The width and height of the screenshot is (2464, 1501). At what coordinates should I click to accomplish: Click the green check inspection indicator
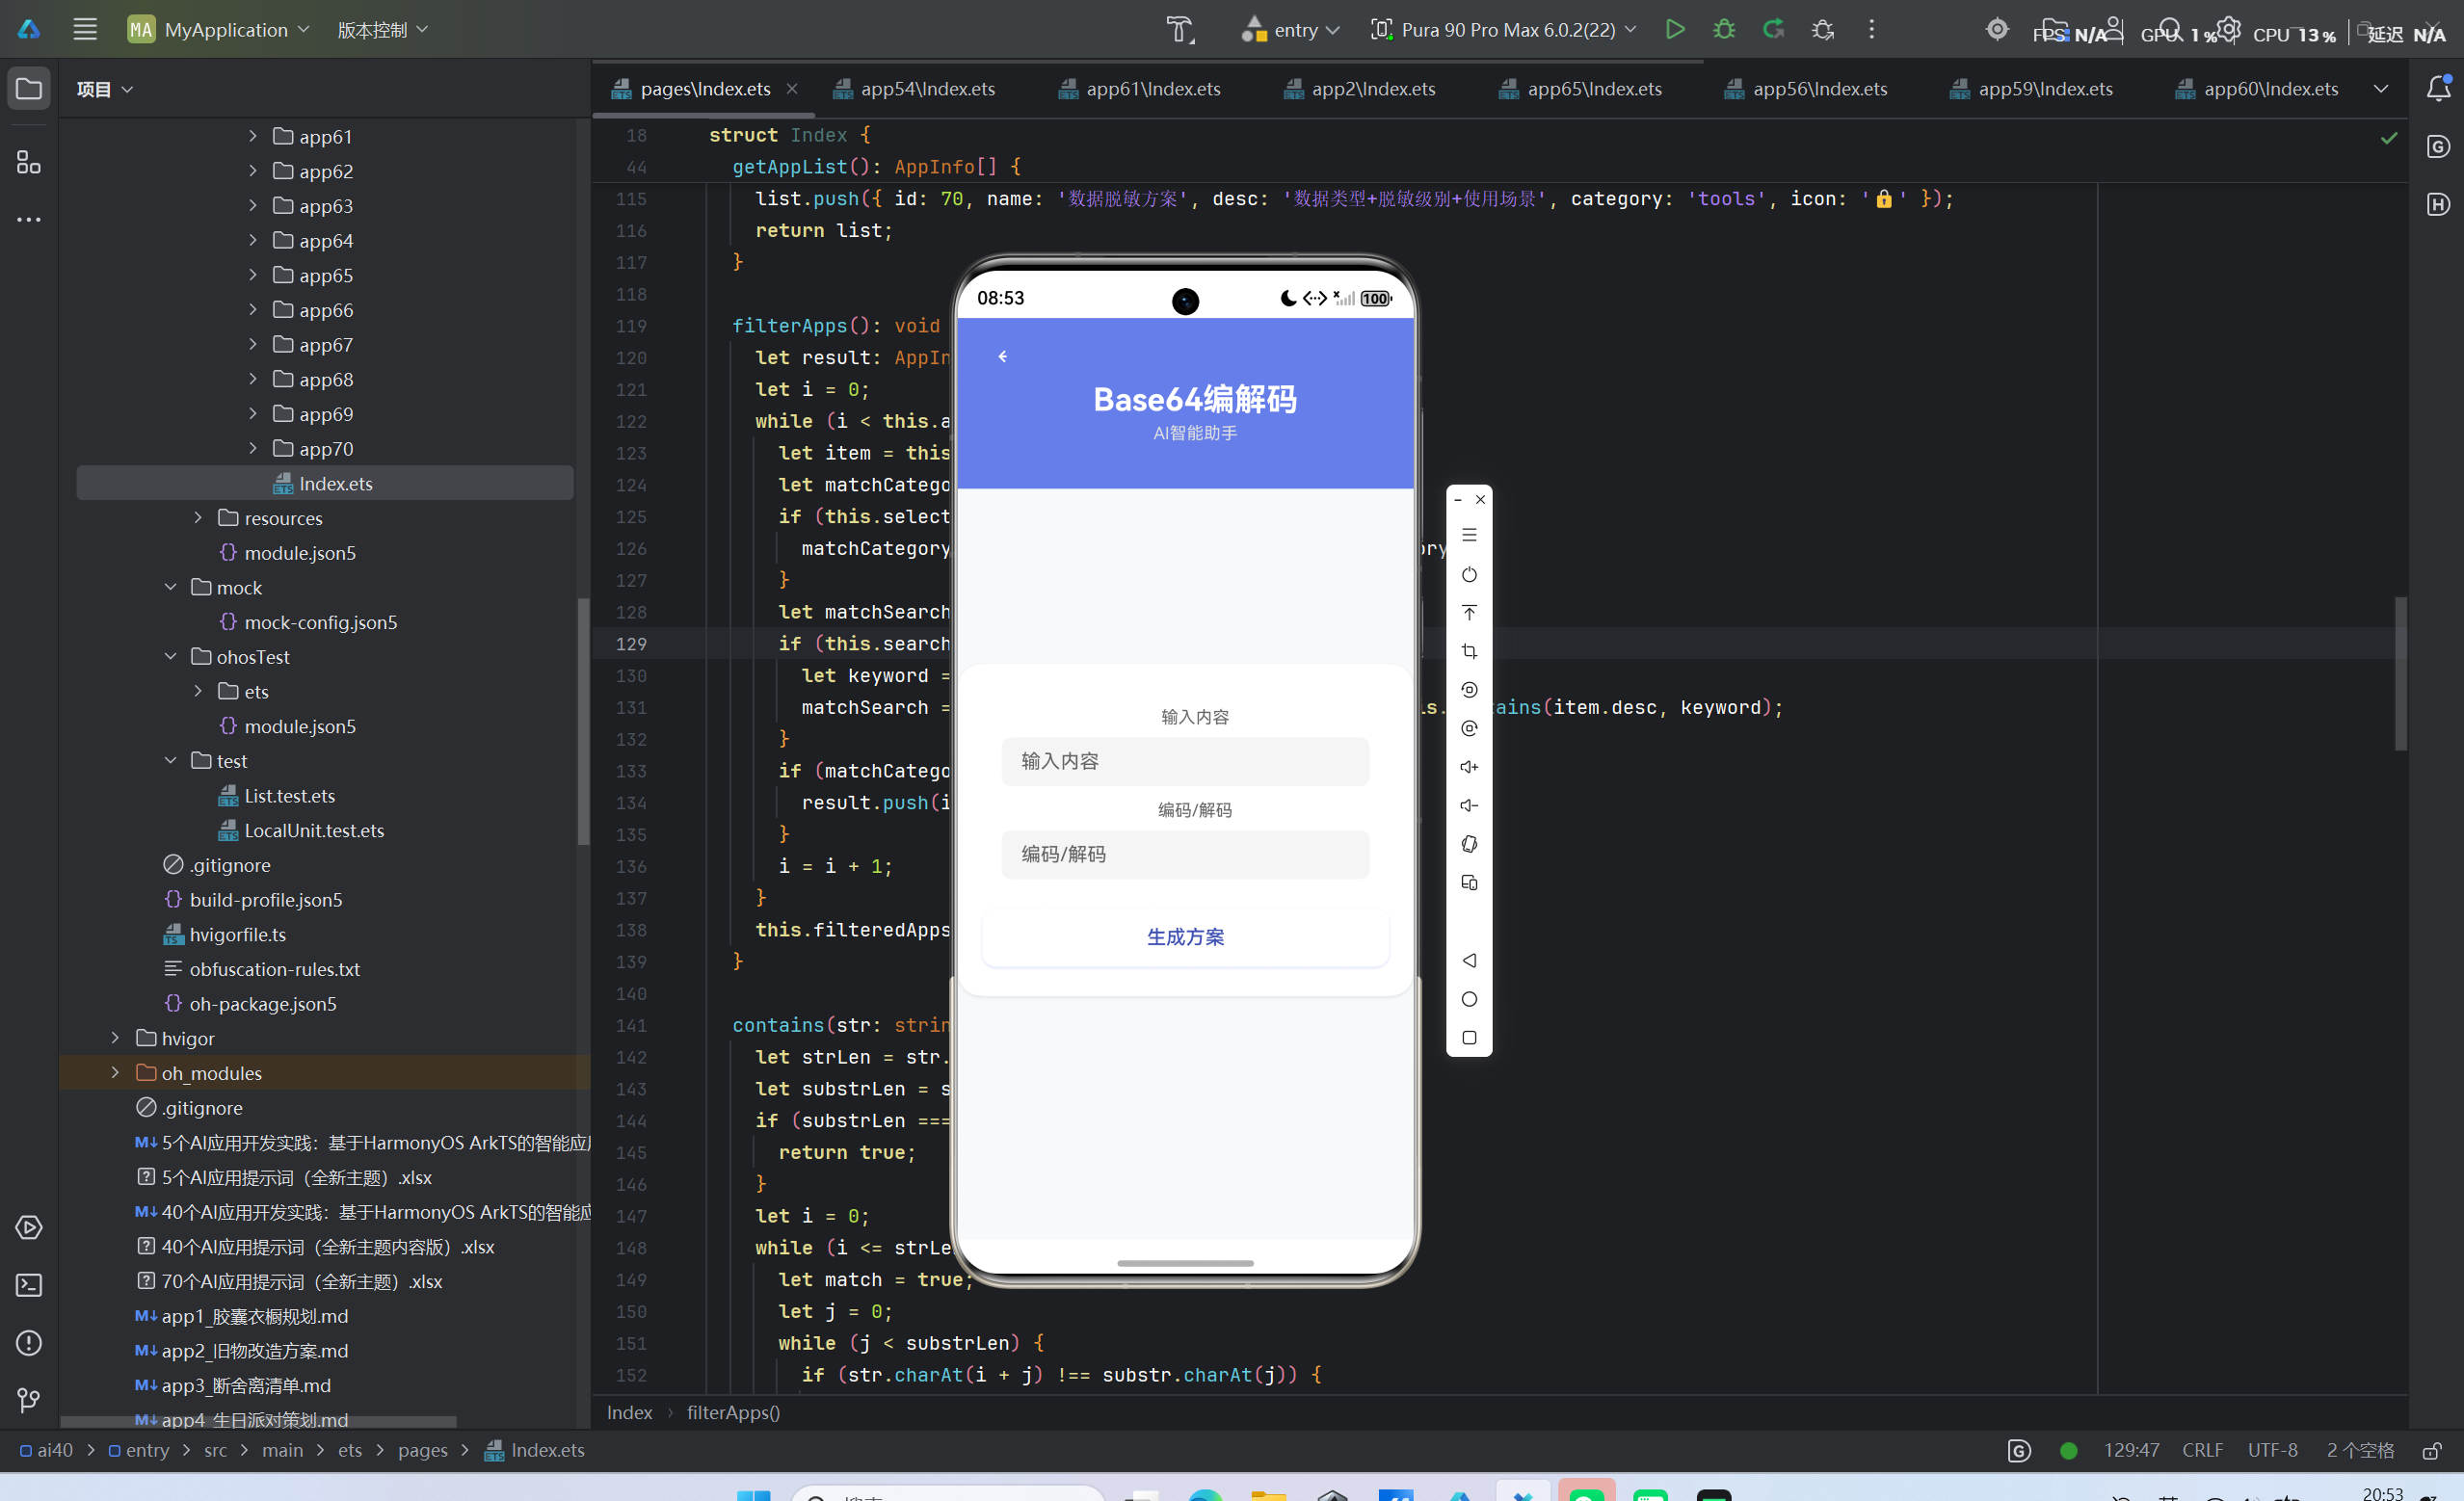pyautogui.click(x=2389, y=138)
